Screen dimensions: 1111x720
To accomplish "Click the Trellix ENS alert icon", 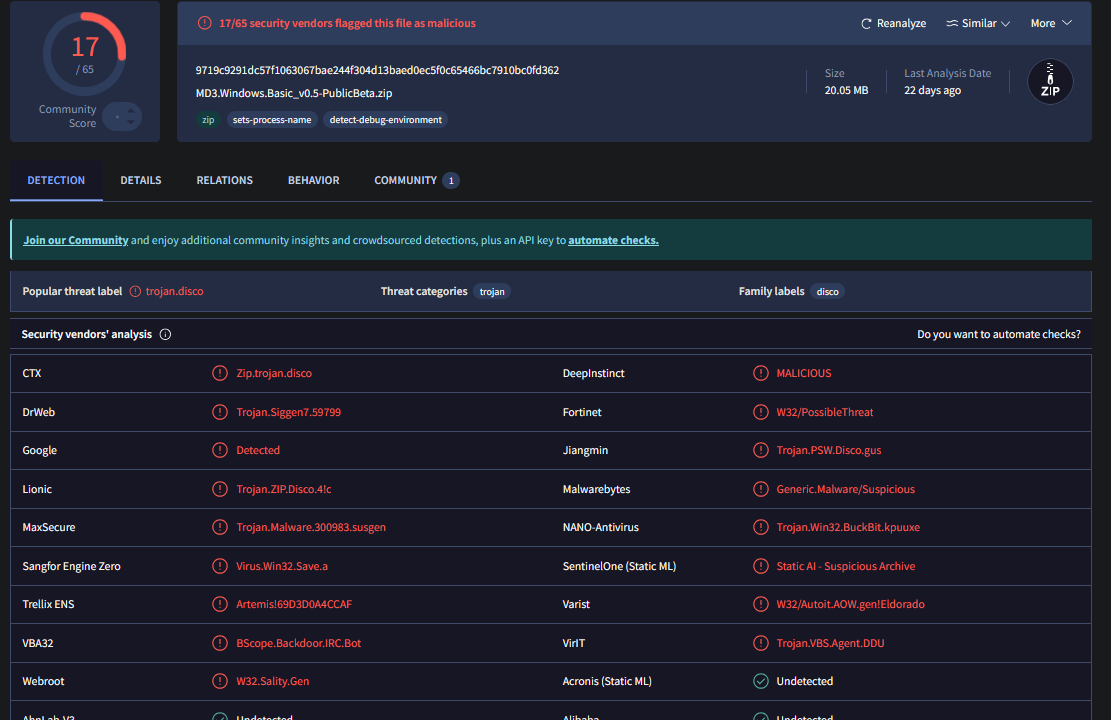I will point(220,604).
